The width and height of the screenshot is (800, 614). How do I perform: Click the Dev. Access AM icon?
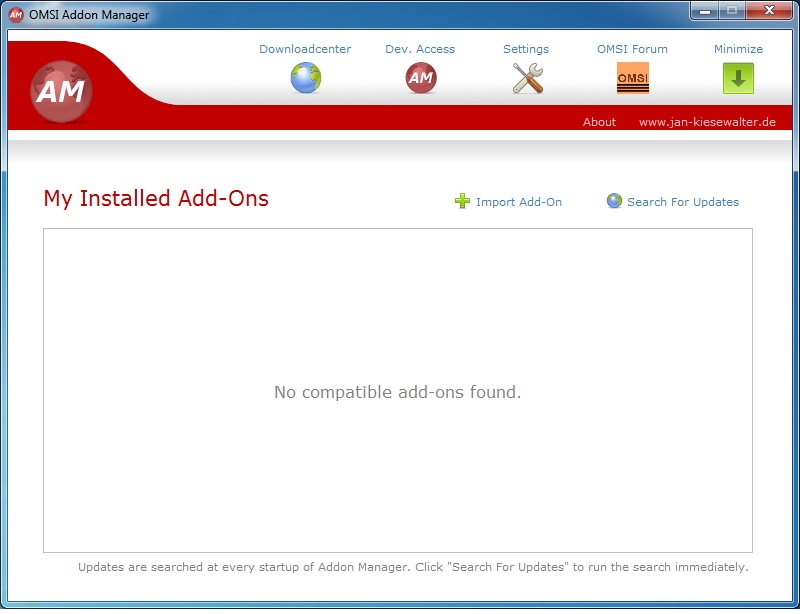pyautogui.click(x=420, y=78)
